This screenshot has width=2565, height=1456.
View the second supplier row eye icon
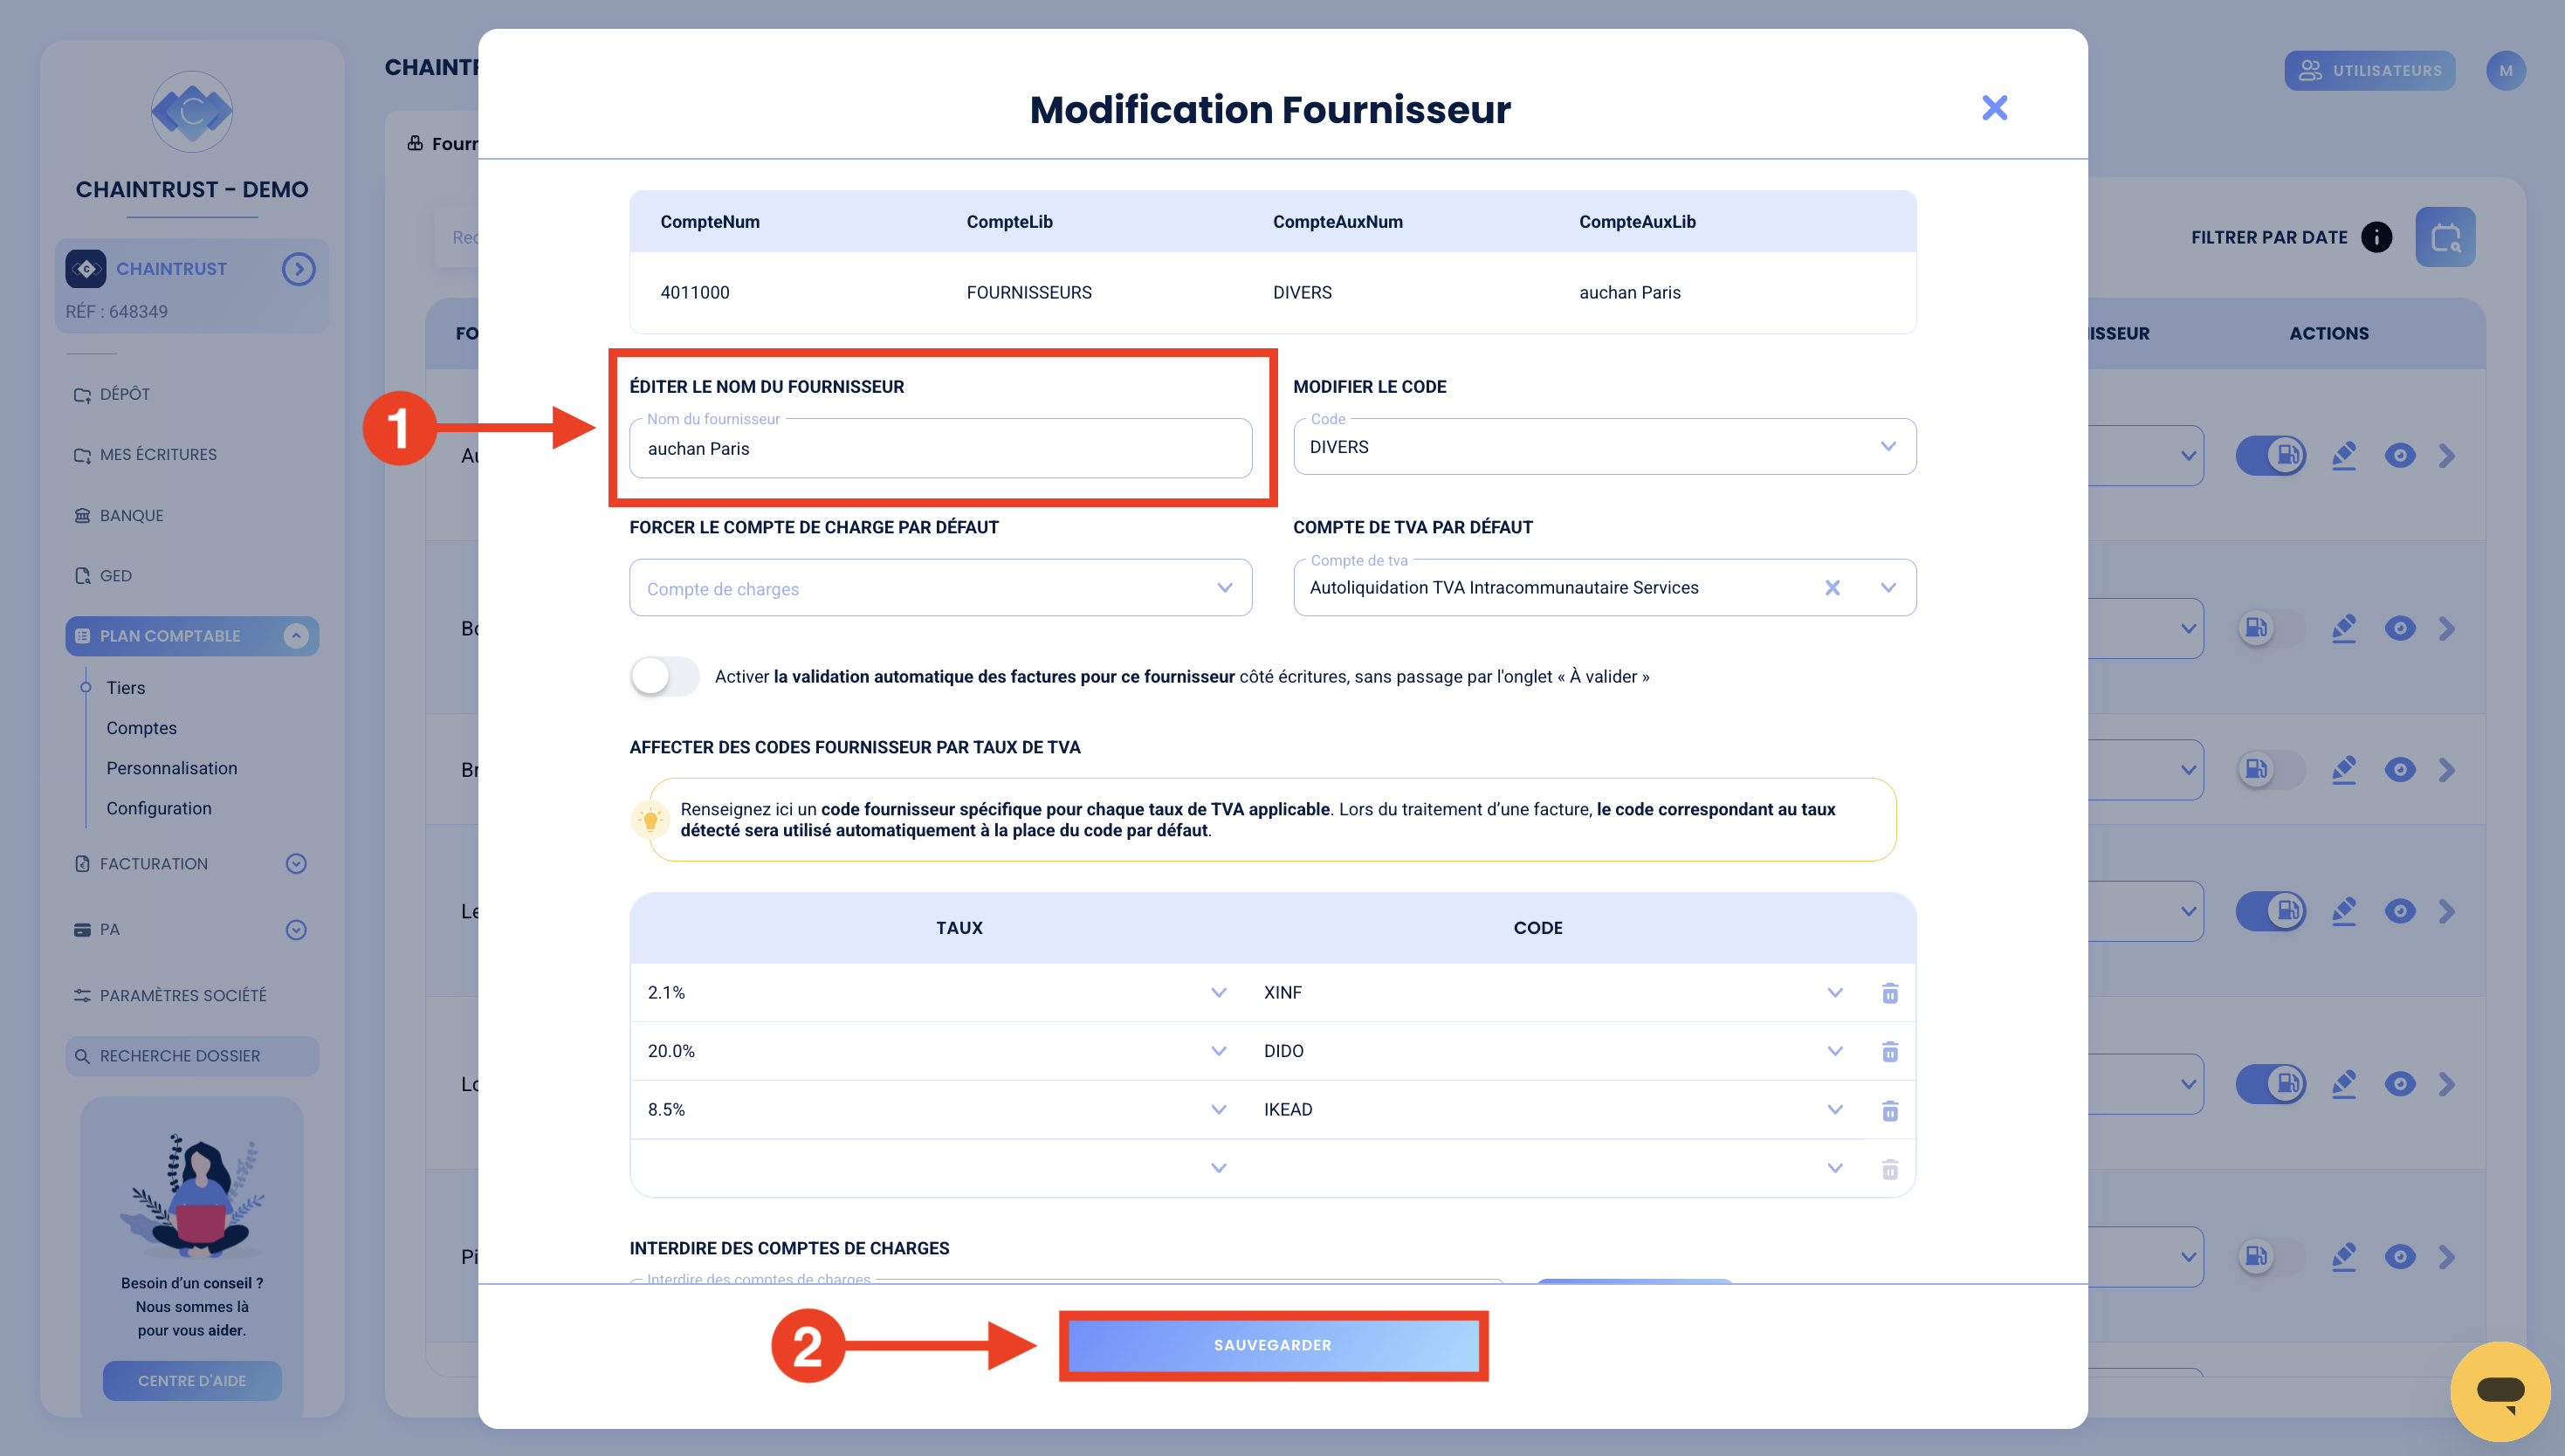coord(2400,629)
